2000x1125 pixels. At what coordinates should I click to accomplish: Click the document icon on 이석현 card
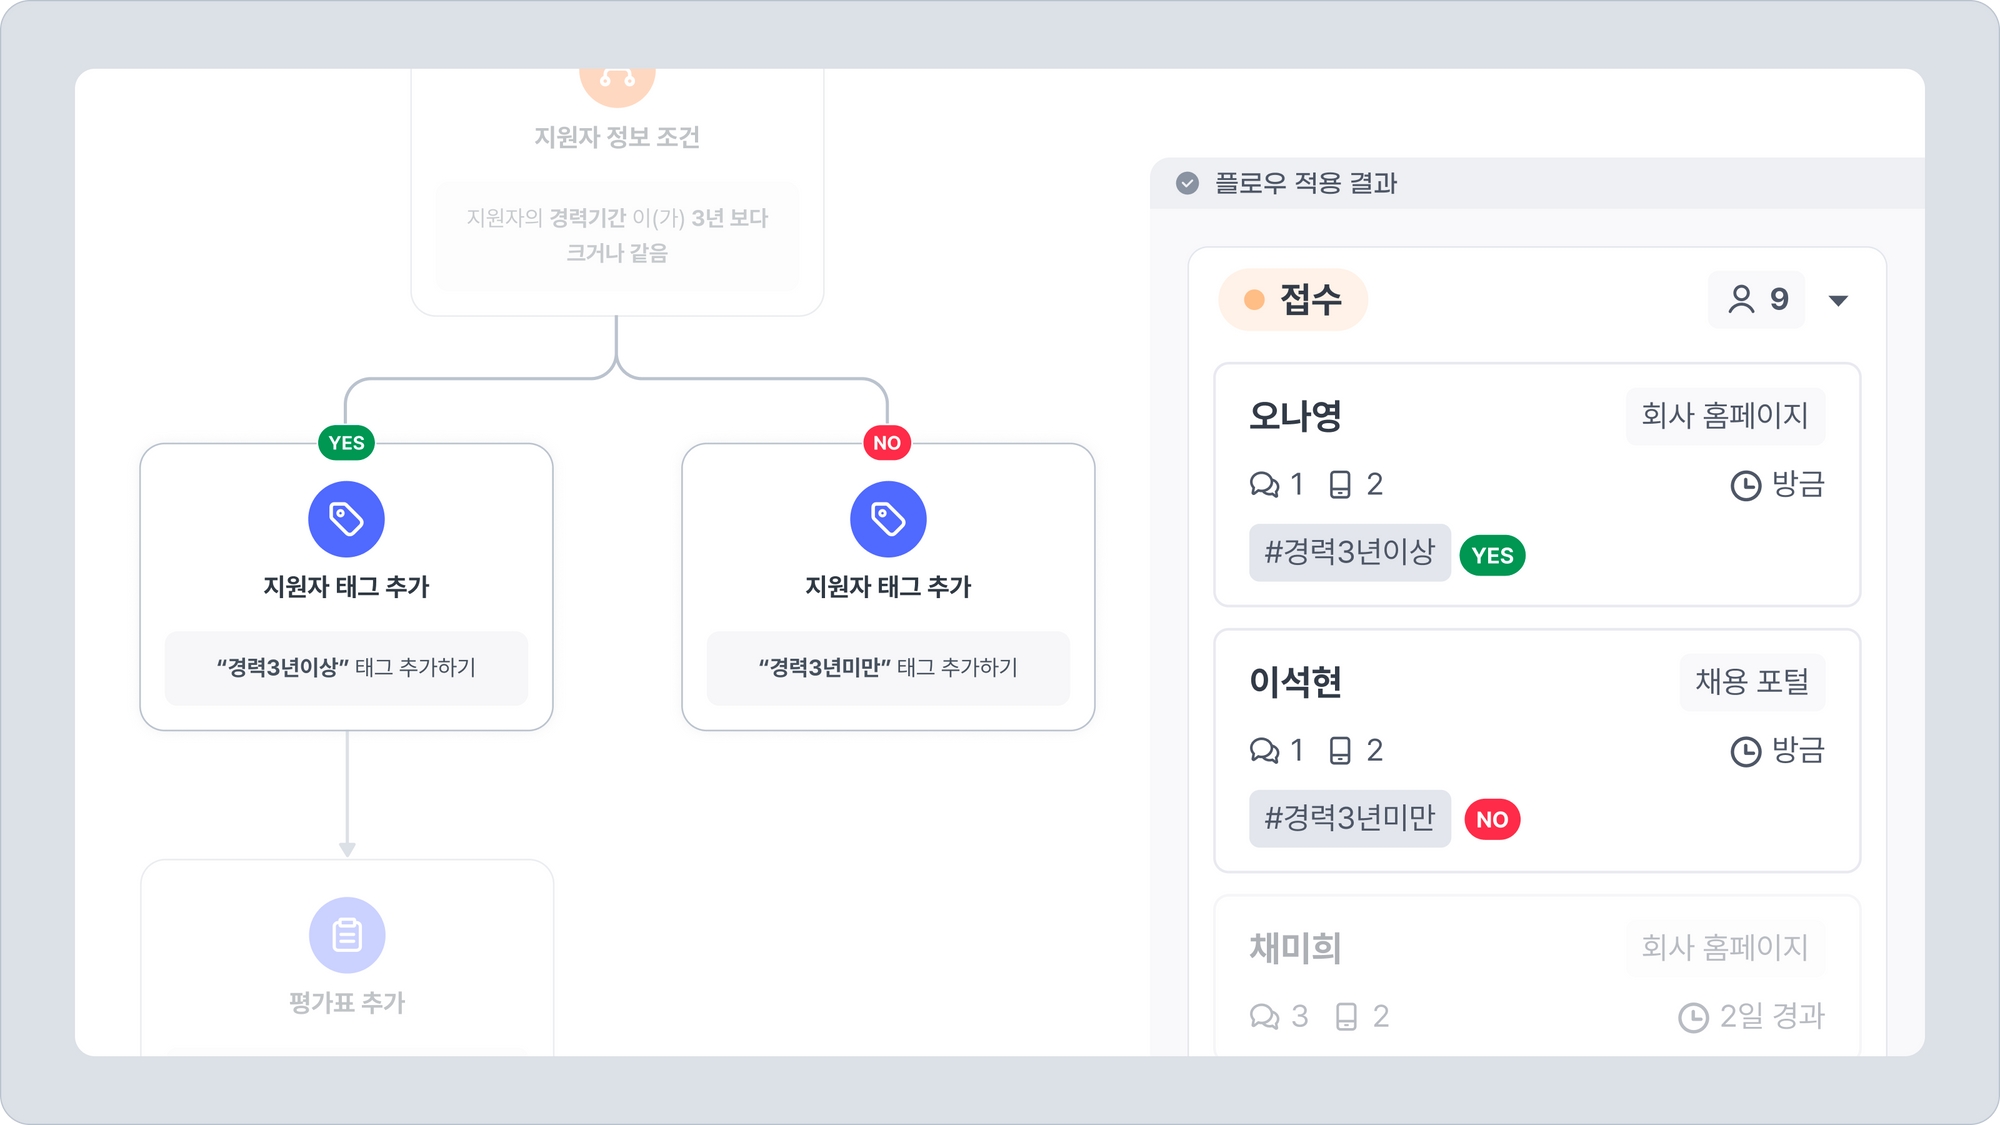pyautogui.click(x=1340, y=751)
